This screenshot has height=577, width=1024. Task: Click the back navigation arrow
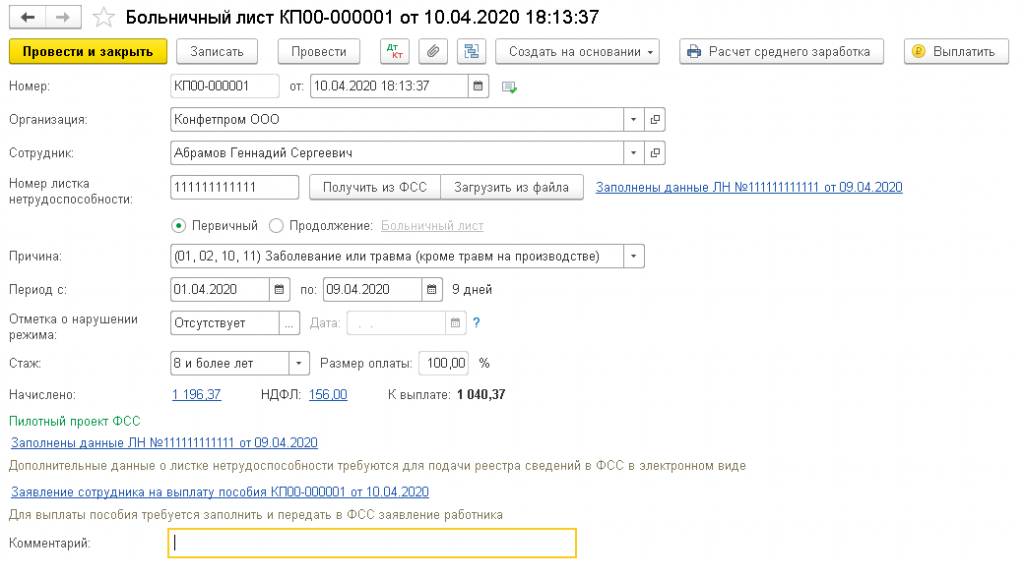tap(27, 18)
